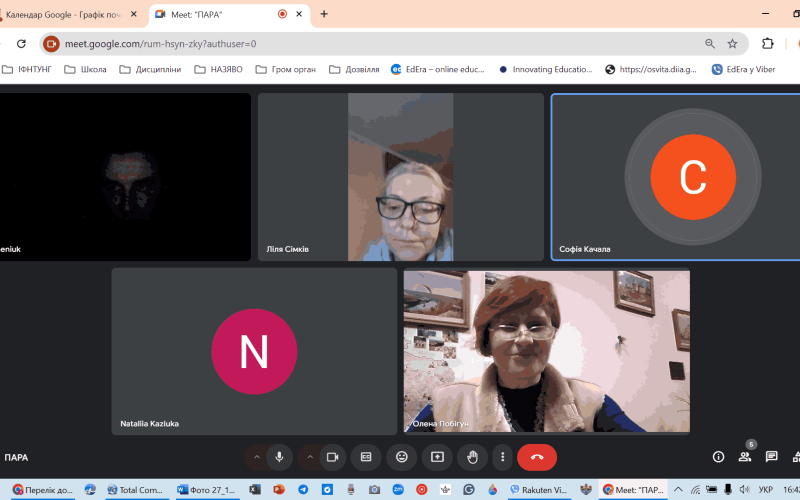Open the meeting details info icon
Image resolution: width=800 pixels, height=500 pixels.
(x=718, y=457)
